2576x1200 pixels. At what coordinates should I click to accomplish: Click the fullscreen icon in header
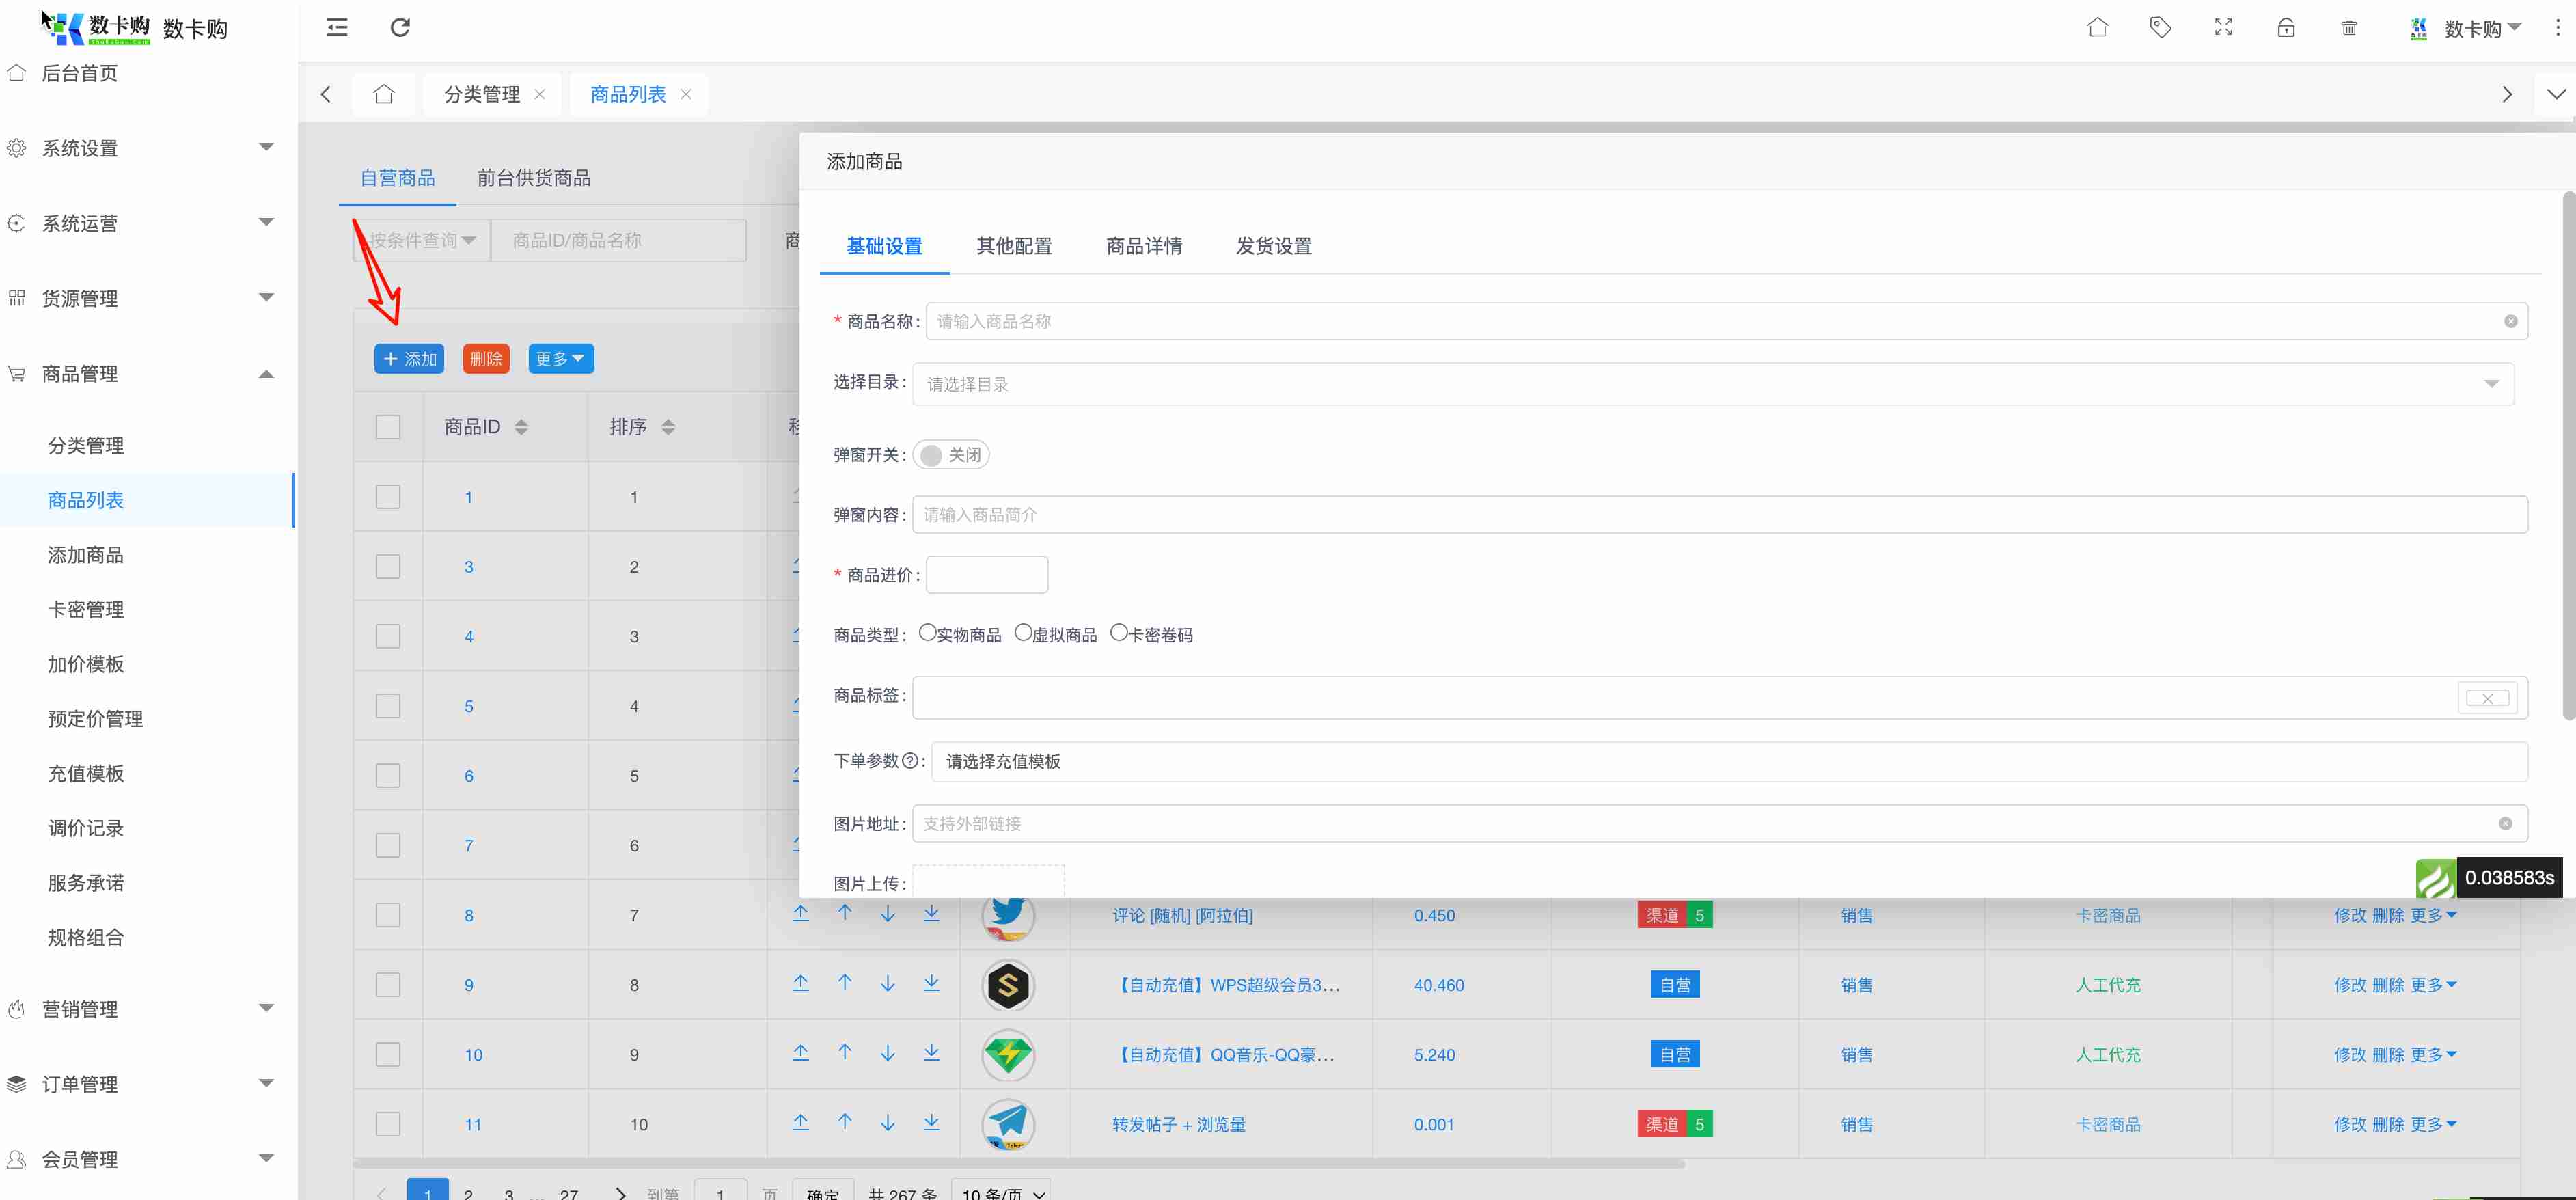[x=2223, y=27]
